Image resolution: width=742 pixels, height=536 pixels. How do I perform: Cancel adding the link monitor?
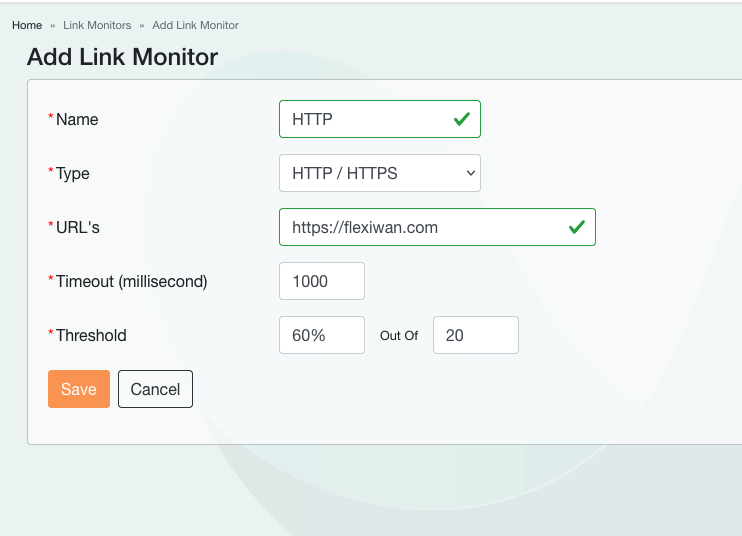coord(155,389)
